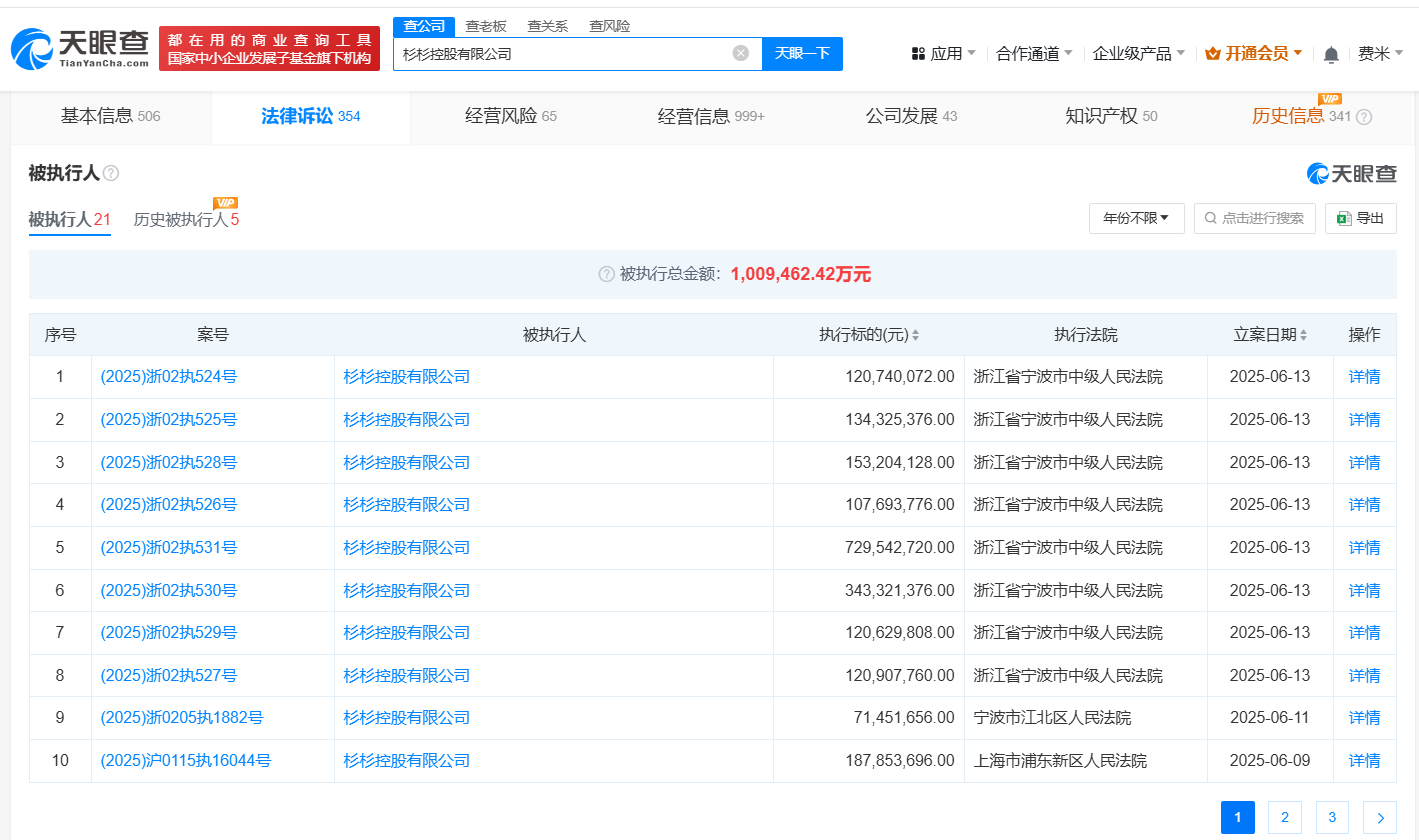Open case (2025)浙02执525号
Image resolution: width=1419 pixels, height=840 pixels.
[x=169, y=420]
